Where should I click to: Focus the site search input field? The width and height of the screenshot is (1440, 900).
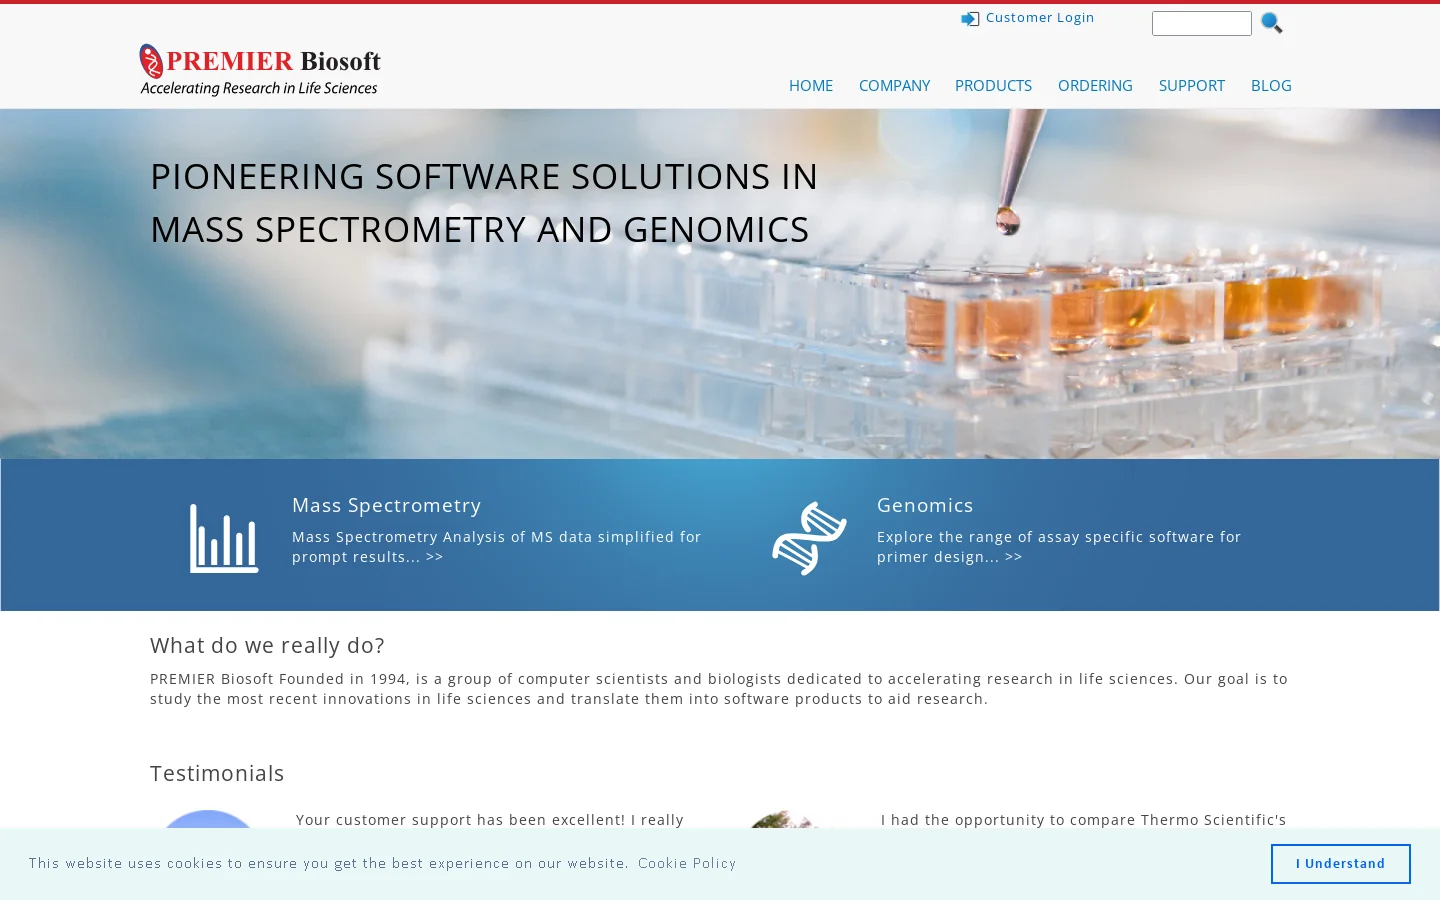[x=1201, y=23]
